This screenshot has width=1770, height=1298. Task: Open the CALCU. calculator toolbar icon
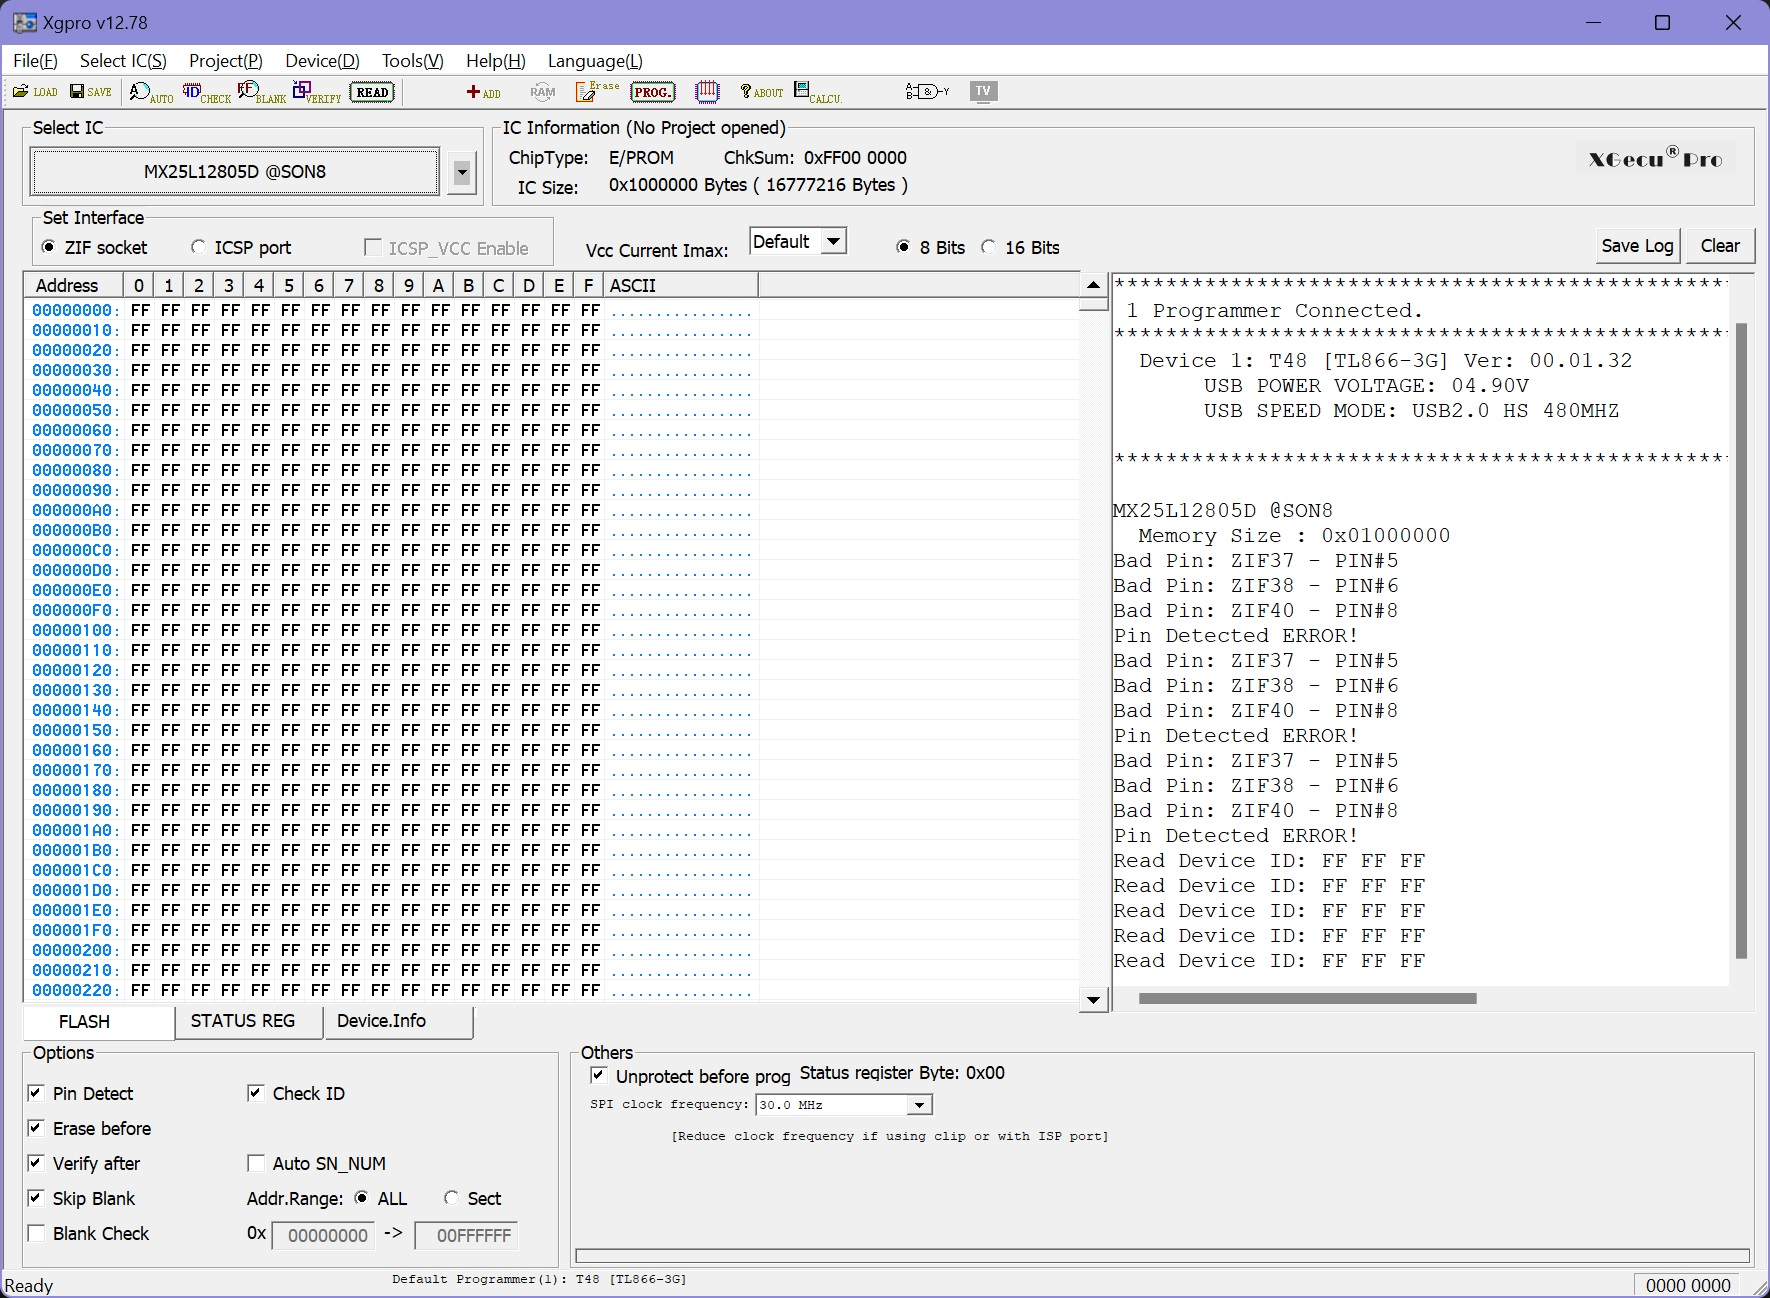(817, 92)
